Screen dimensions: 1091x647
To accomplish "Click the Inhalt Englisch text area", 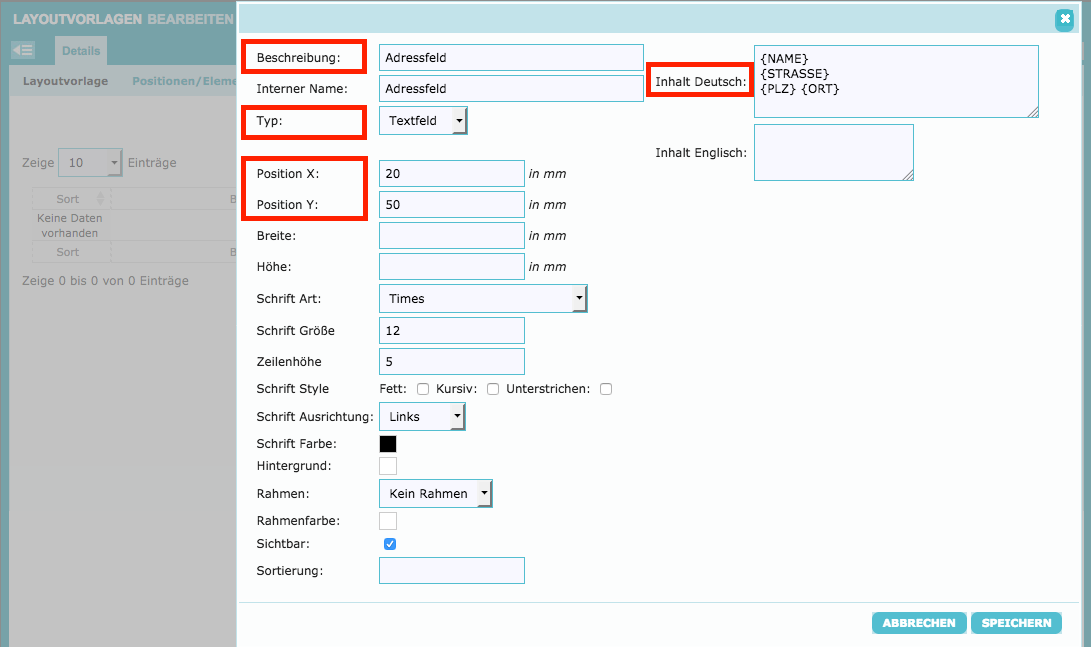I will (833, 152).
